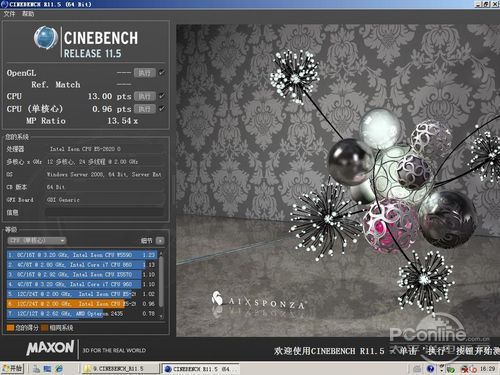Click the Cinebench globe logo icon
The width and height of the screenshot is (500, 375).
pyautogui.click(x=46, y=38)
